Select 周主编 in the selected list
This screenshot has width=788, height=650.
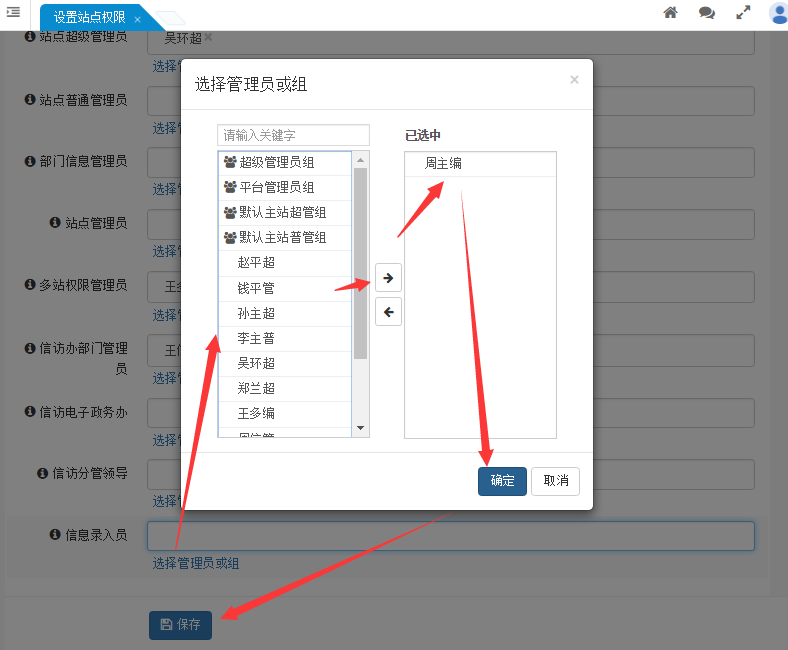(443, 164)
